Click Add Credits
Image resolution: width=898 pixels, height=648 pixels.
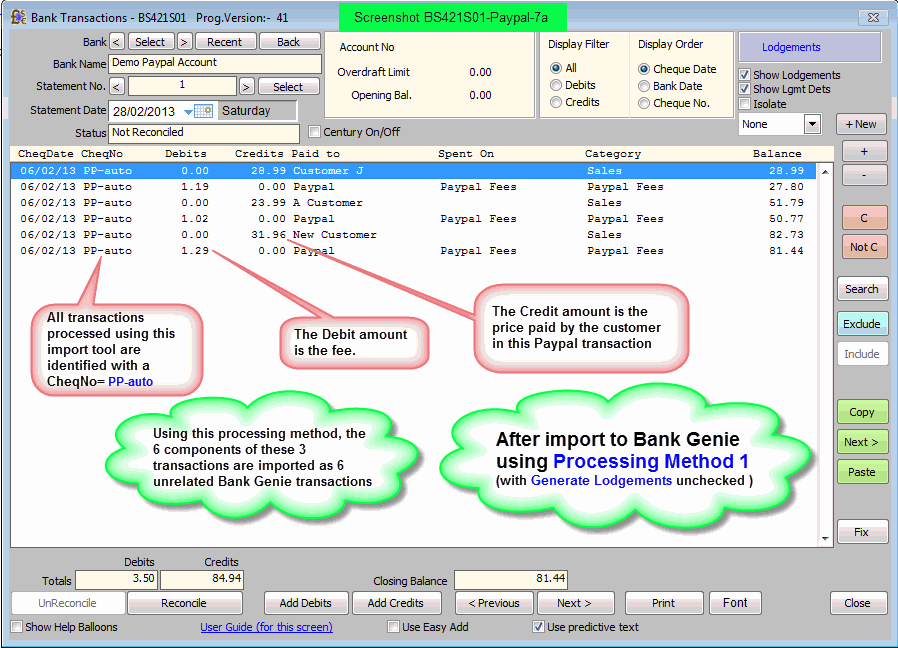[x=396, y=603]
